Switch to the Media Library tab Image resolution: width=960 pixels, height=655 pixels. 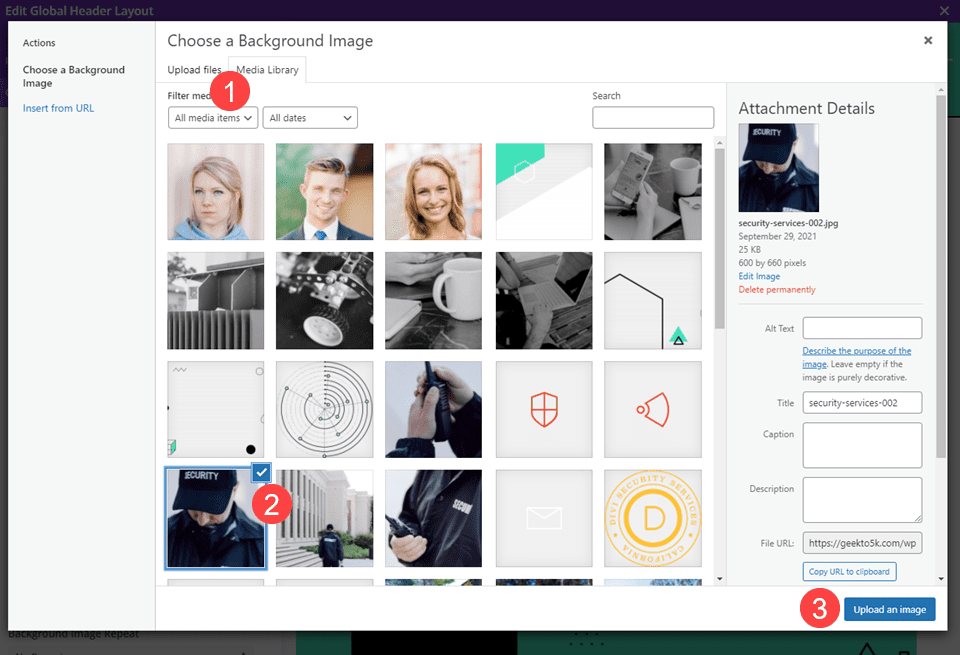tap(267, 70)
